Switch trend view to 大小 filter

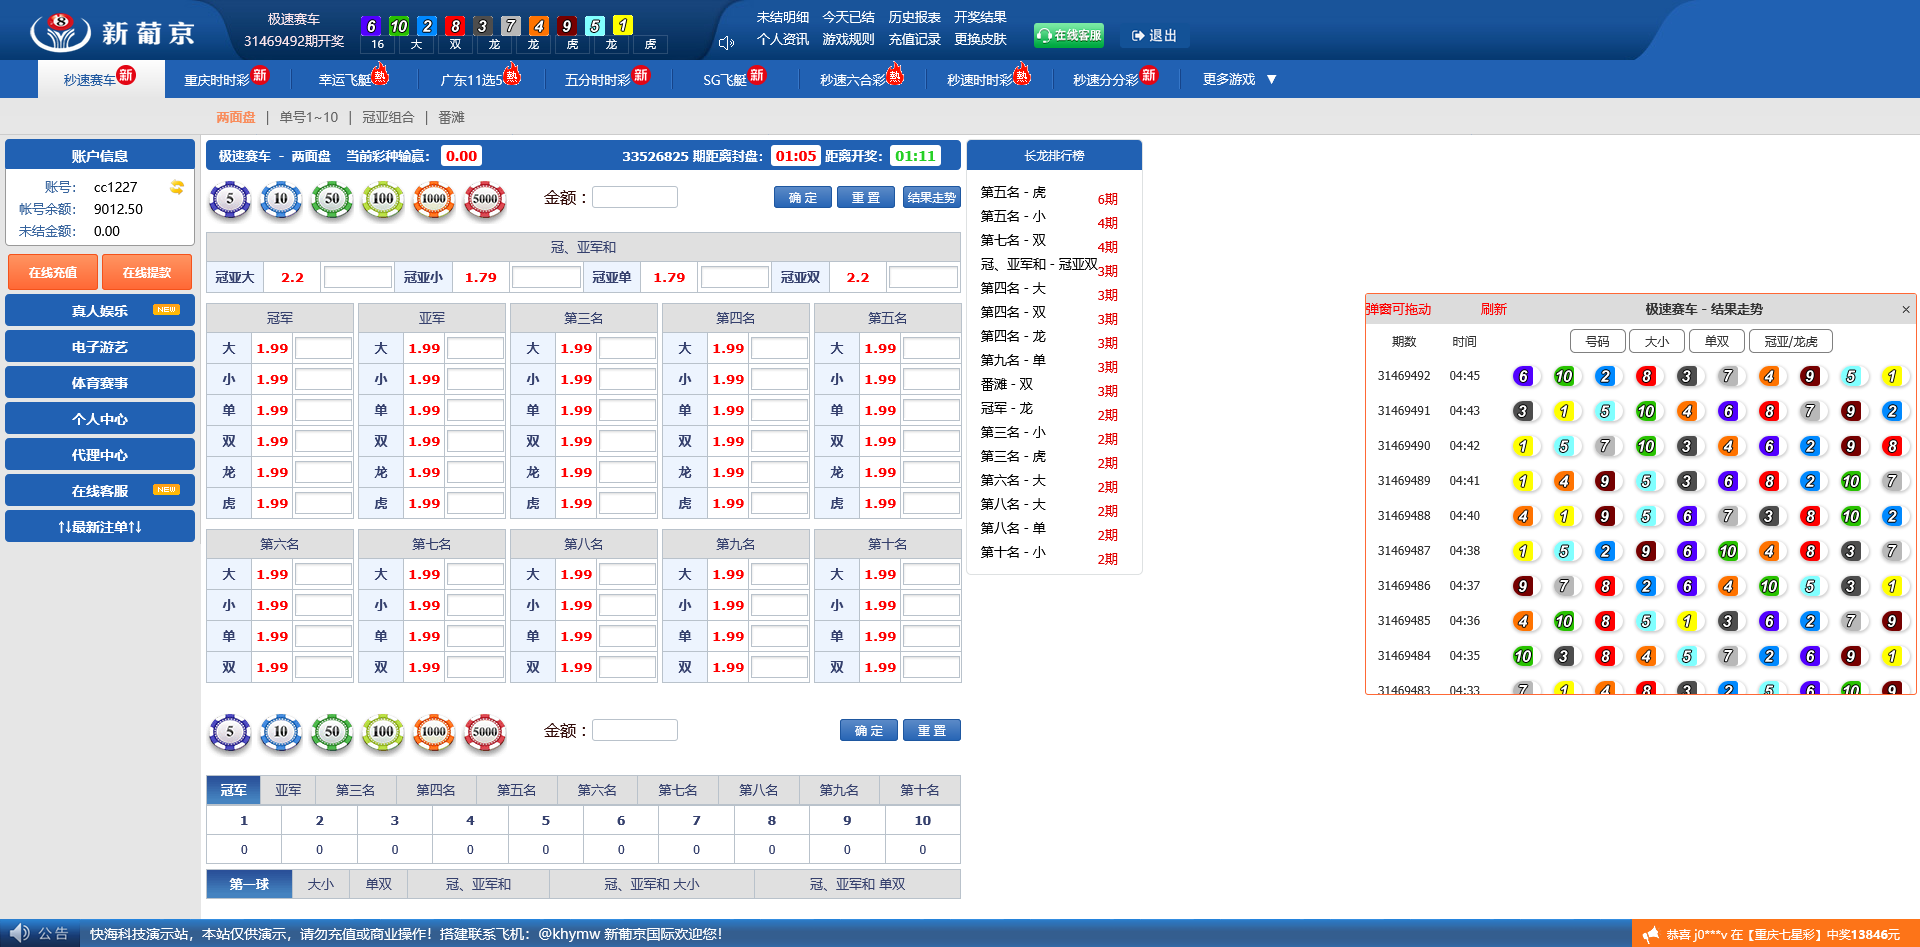point(1656,342)
